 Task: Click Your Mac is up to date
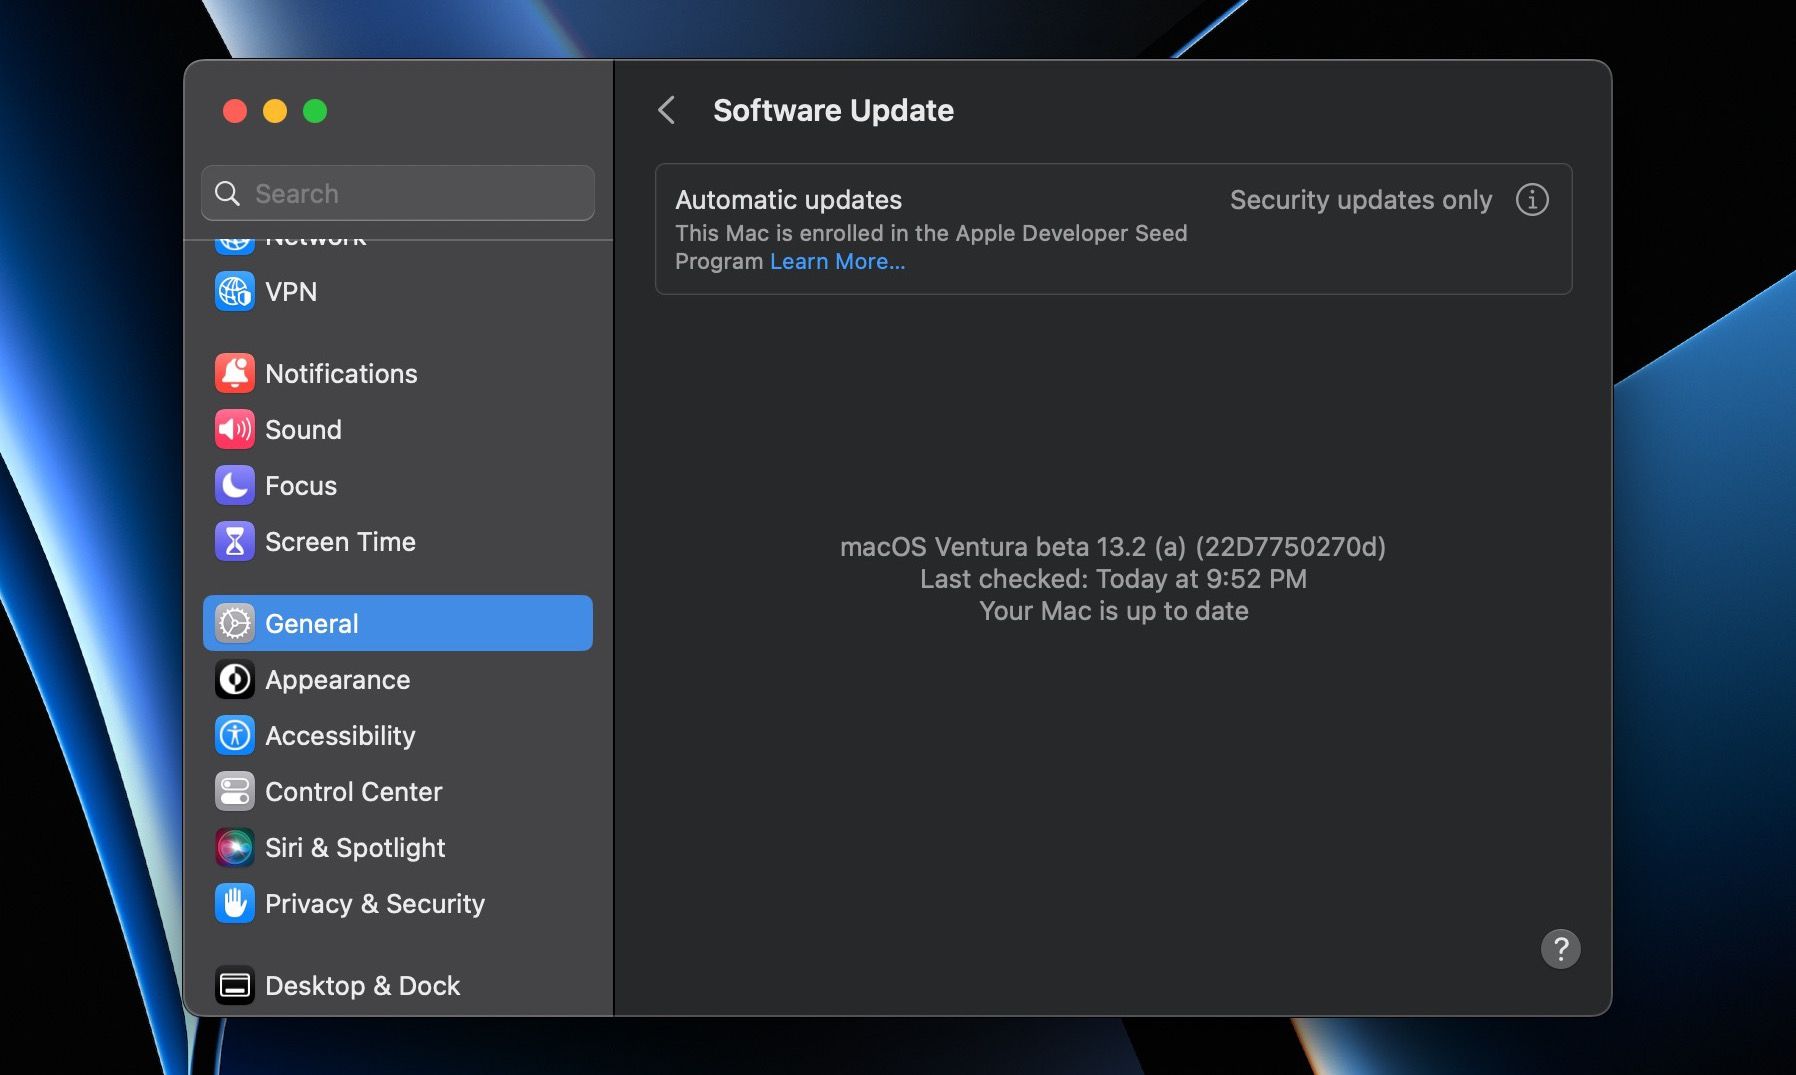[x=1113, y=611]
